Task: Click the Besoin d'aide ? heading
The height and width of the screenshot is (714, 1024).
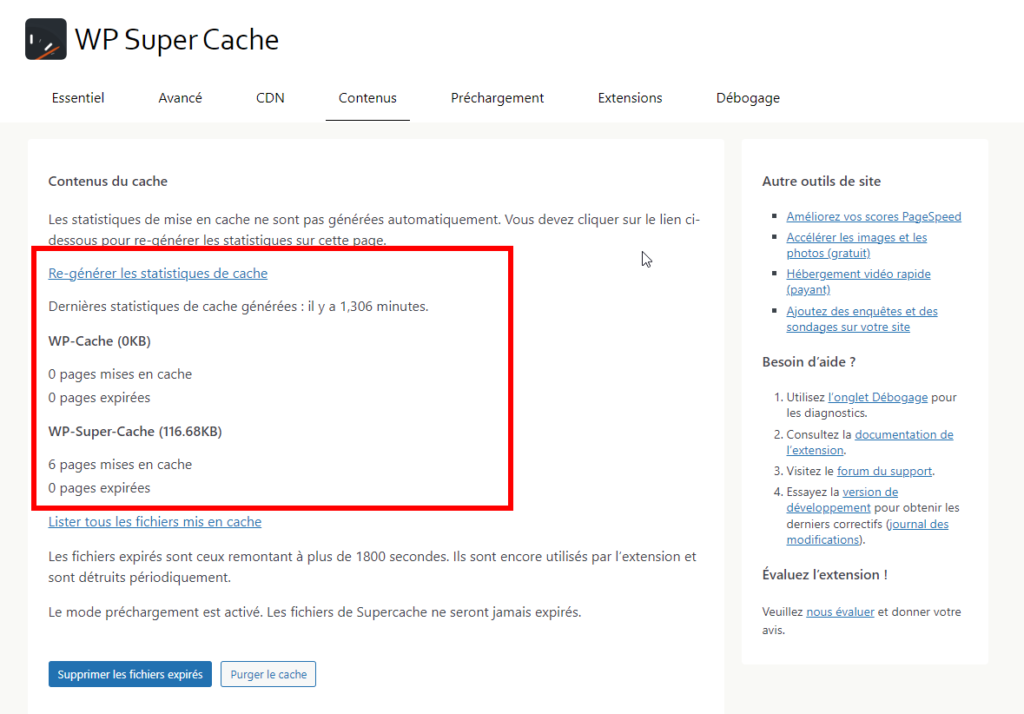Action: [808, 362]
